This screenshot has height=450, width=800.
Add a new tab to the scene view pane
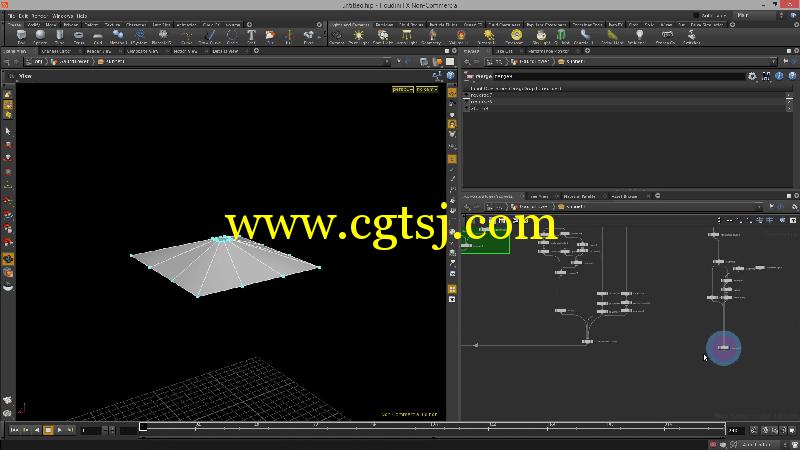pyautogui.click(x=257, y=51)
